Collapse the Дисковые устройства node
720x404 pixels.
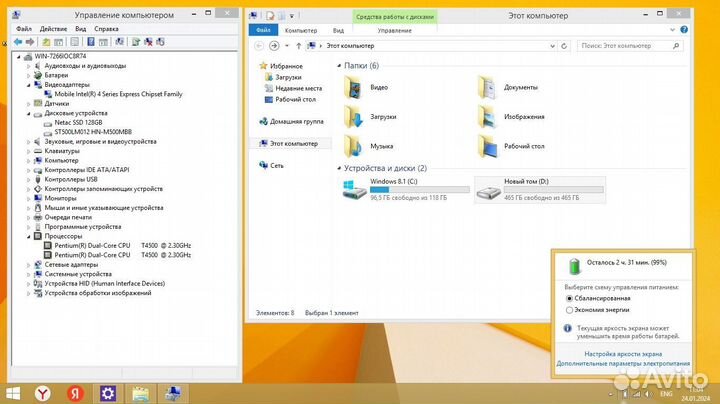[x=28, y=113]
